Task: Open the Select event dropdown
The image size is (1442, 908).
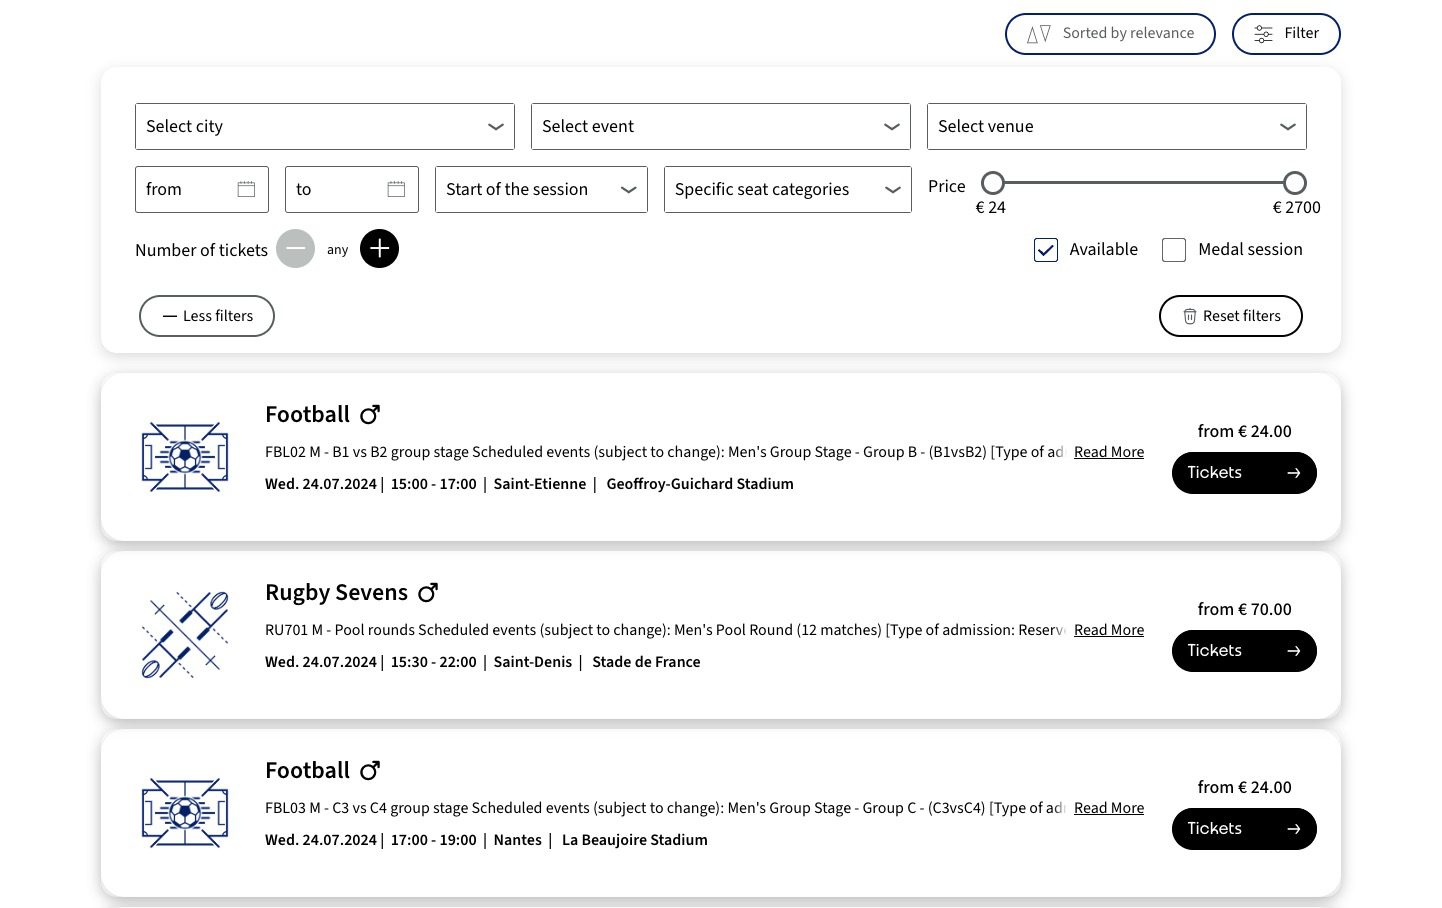Action: tap(720, 127)
